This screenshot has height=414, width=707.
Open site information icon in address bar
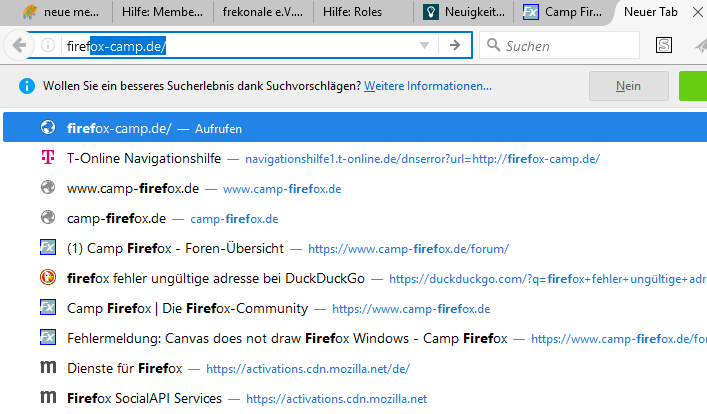point(48,45)
